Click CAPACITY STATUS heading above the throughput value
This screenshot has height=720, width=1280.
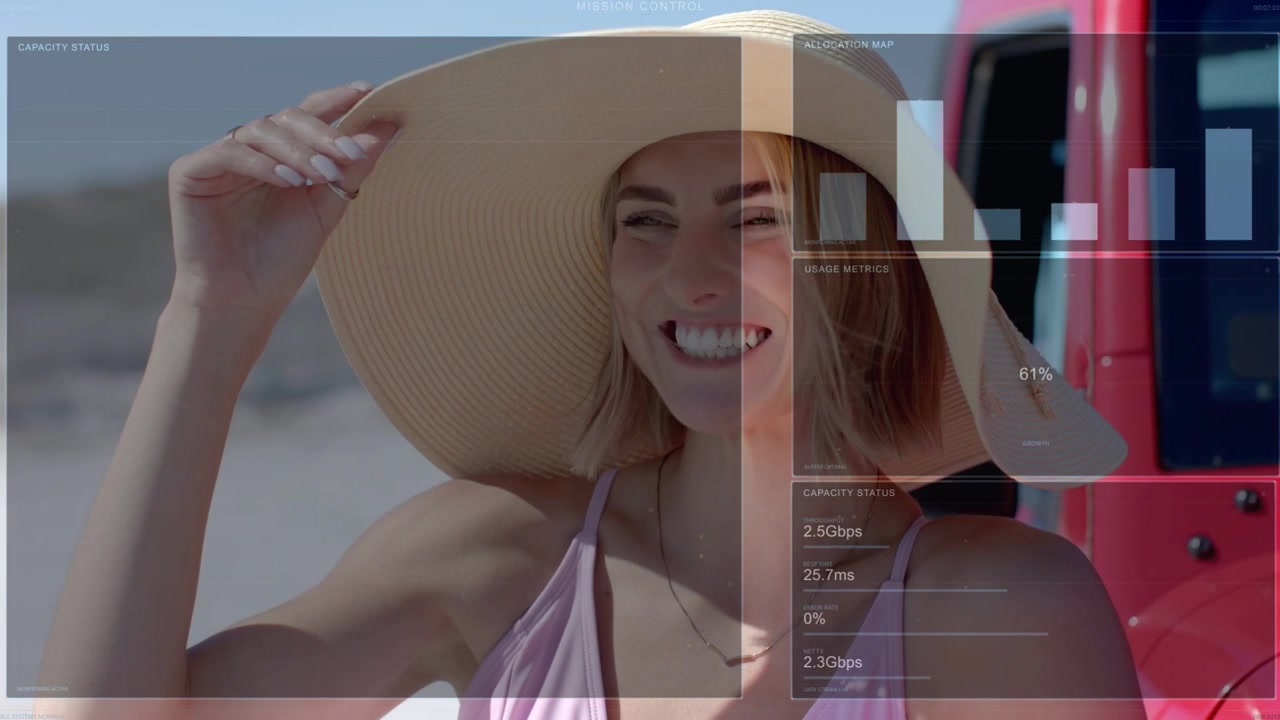pyautogui.click(x=849, y=493)
